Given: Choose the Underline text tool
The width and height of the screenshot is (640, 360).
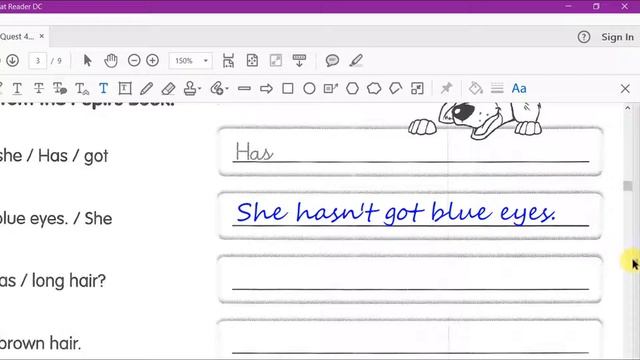Looking at the screenshot, I should (x=17, y=89).
